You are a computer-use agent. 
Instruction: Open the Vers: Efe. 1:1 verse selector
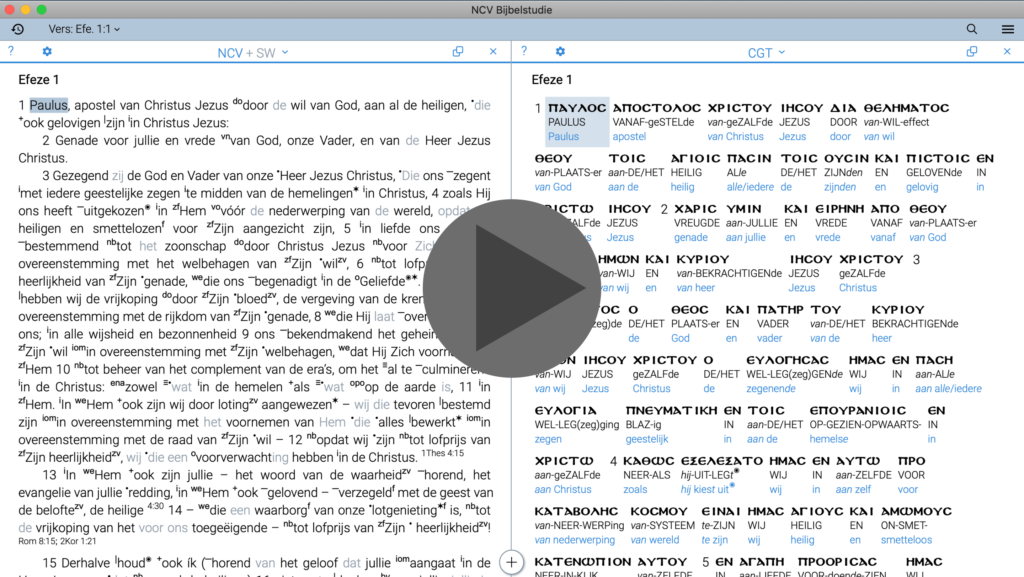click(x=84, y=29)
